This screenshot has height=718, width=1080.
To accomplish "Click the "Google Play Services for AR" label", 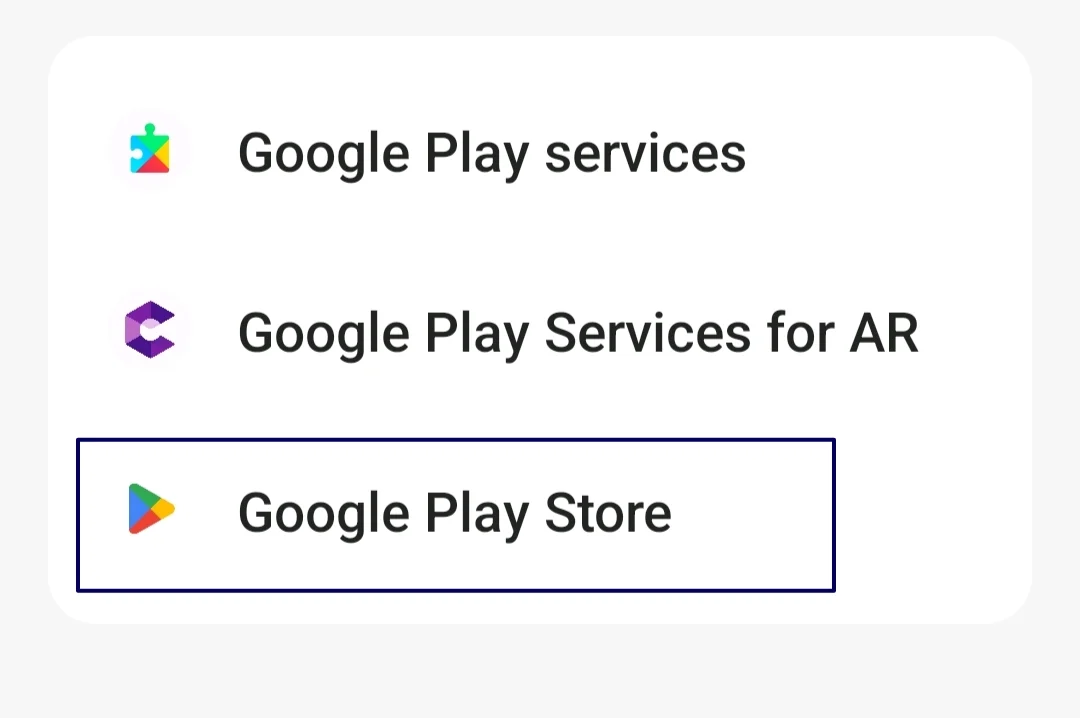I will coord(577,332).
